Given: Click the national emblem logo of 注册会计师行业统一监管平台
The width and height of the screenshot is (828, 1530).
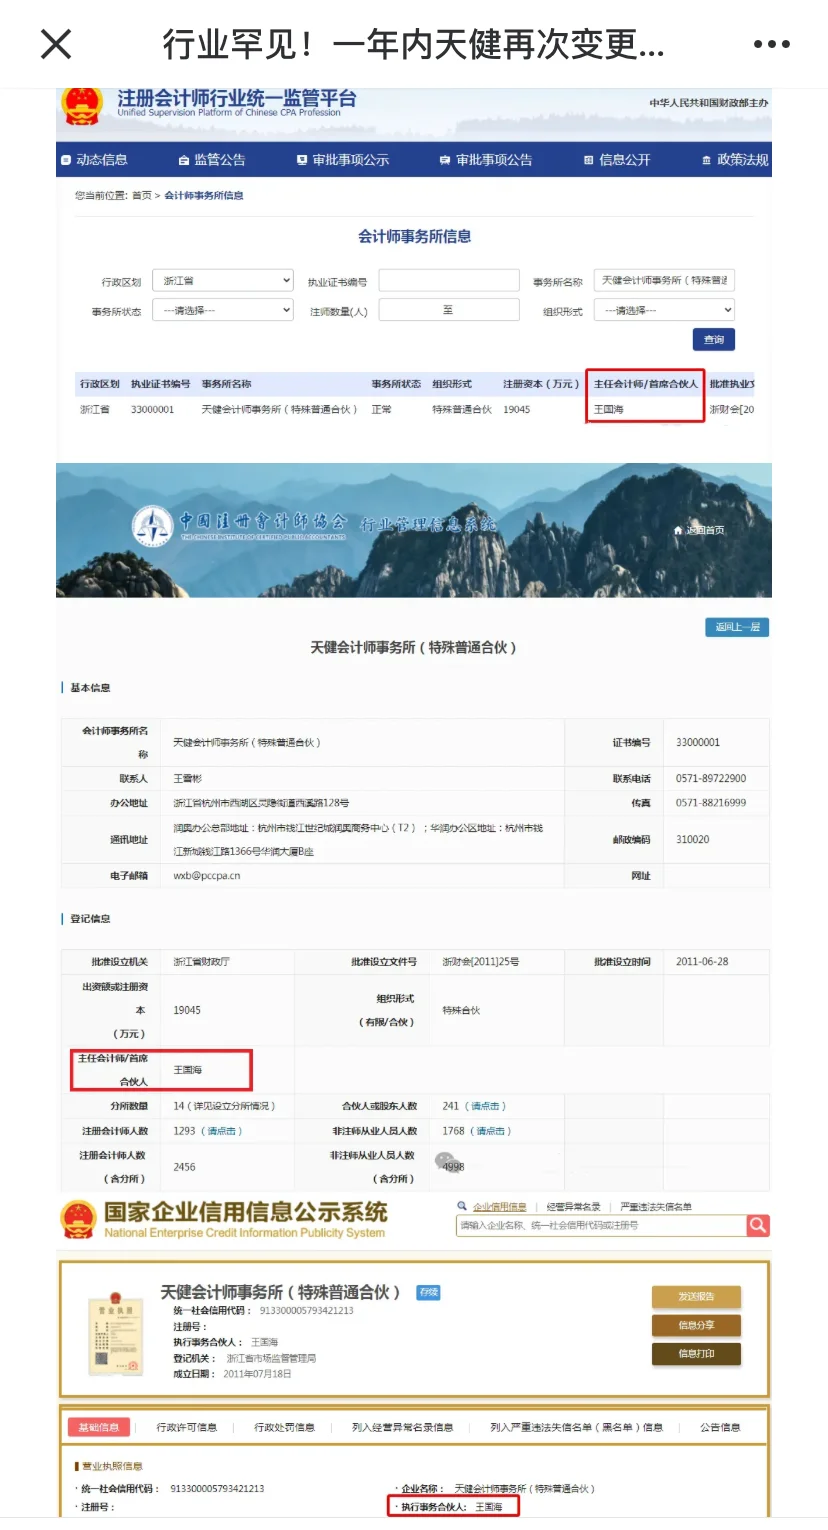Looking at the screenshot, I should coord(82,105).
